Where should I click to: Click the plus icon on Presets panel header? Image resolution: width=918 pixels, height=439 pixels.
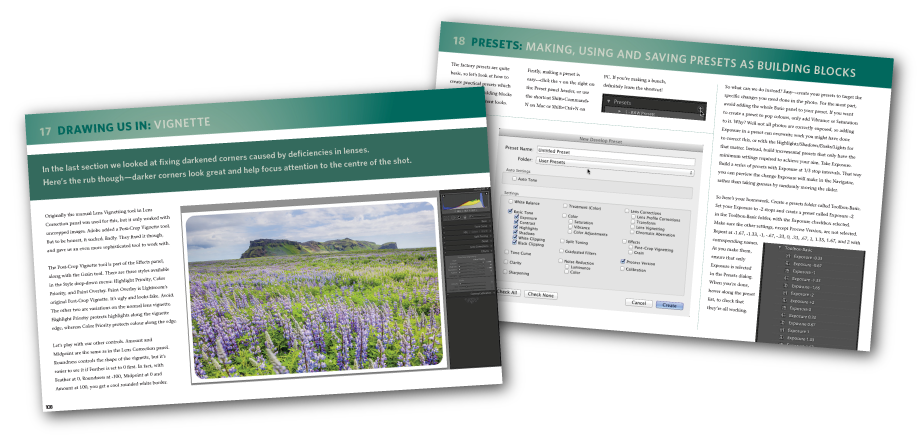(x=700, y=108)
